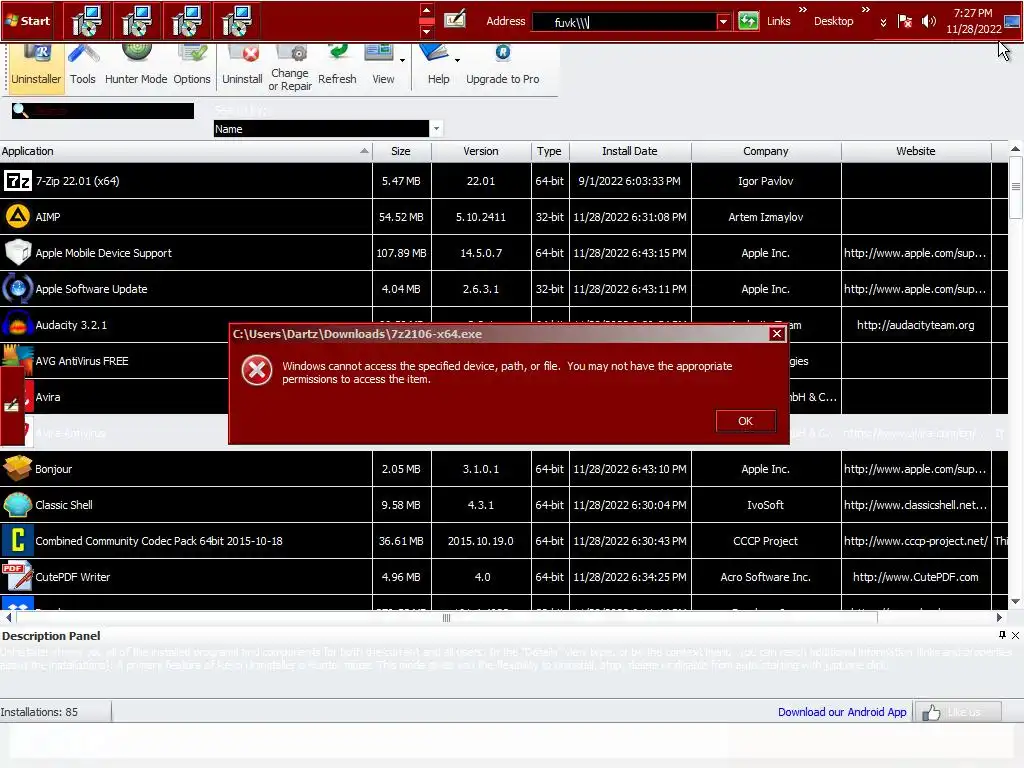
Task: Expand hidden tray icons chevron
Action: click(x=883, y=22)
